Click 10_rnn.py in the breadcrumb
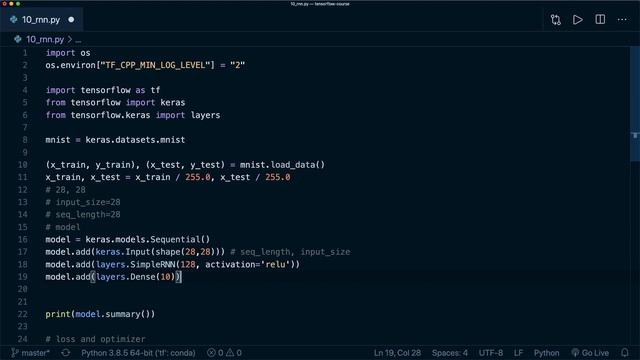Image resolution: width=640 pixels, height=360 pixels. click(45, 40)
